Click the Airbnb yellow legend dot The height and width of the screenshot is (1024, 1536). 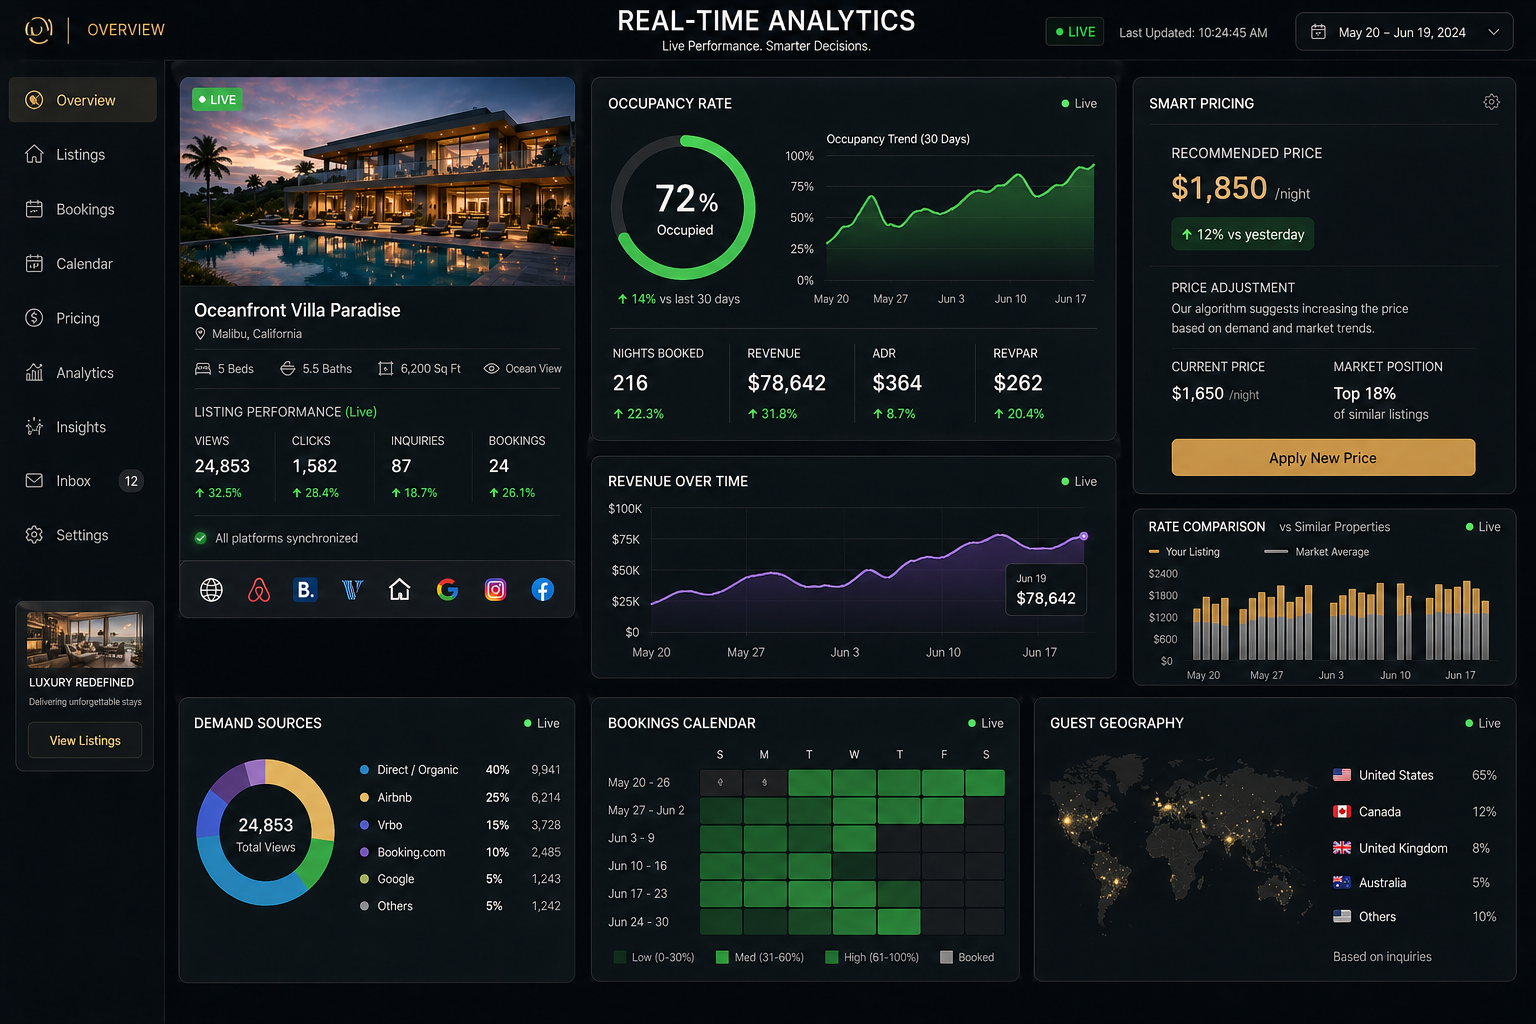364,797
